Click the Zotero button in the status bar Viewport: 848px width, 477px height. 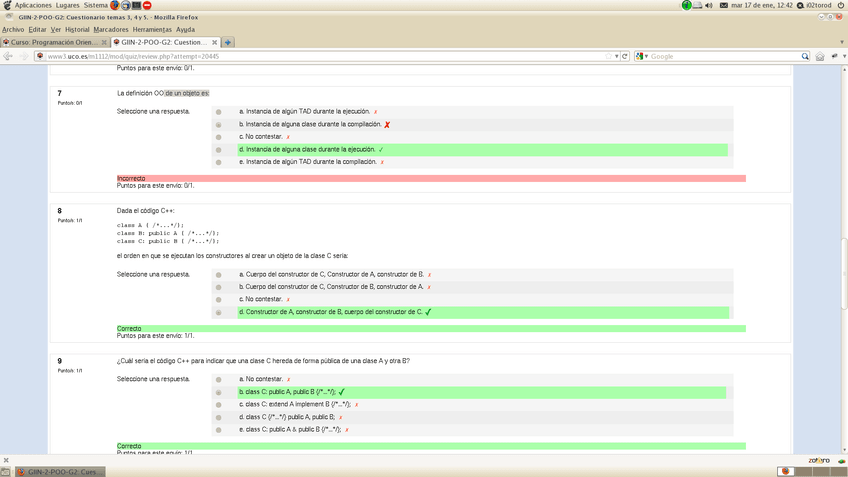coord(819,461)
